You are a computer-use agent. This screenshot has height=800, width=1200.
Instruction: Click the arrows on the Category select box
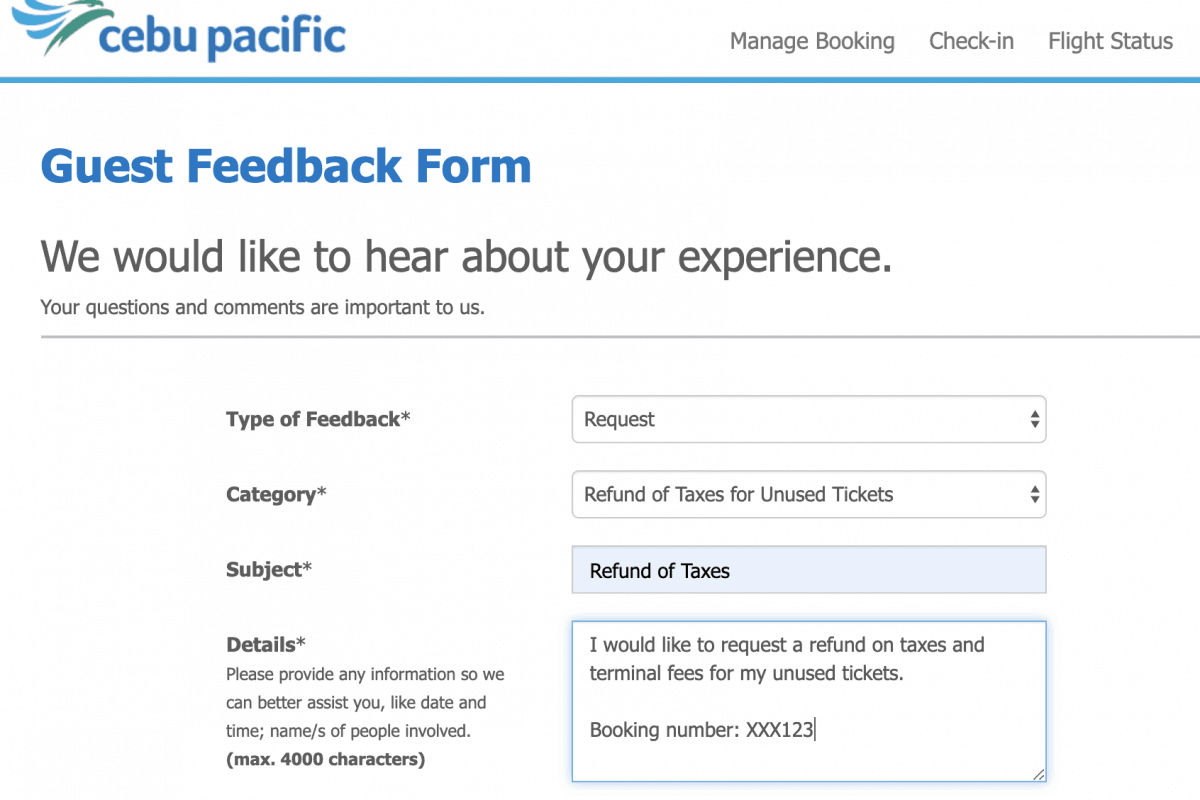(x=1034, y=495)
